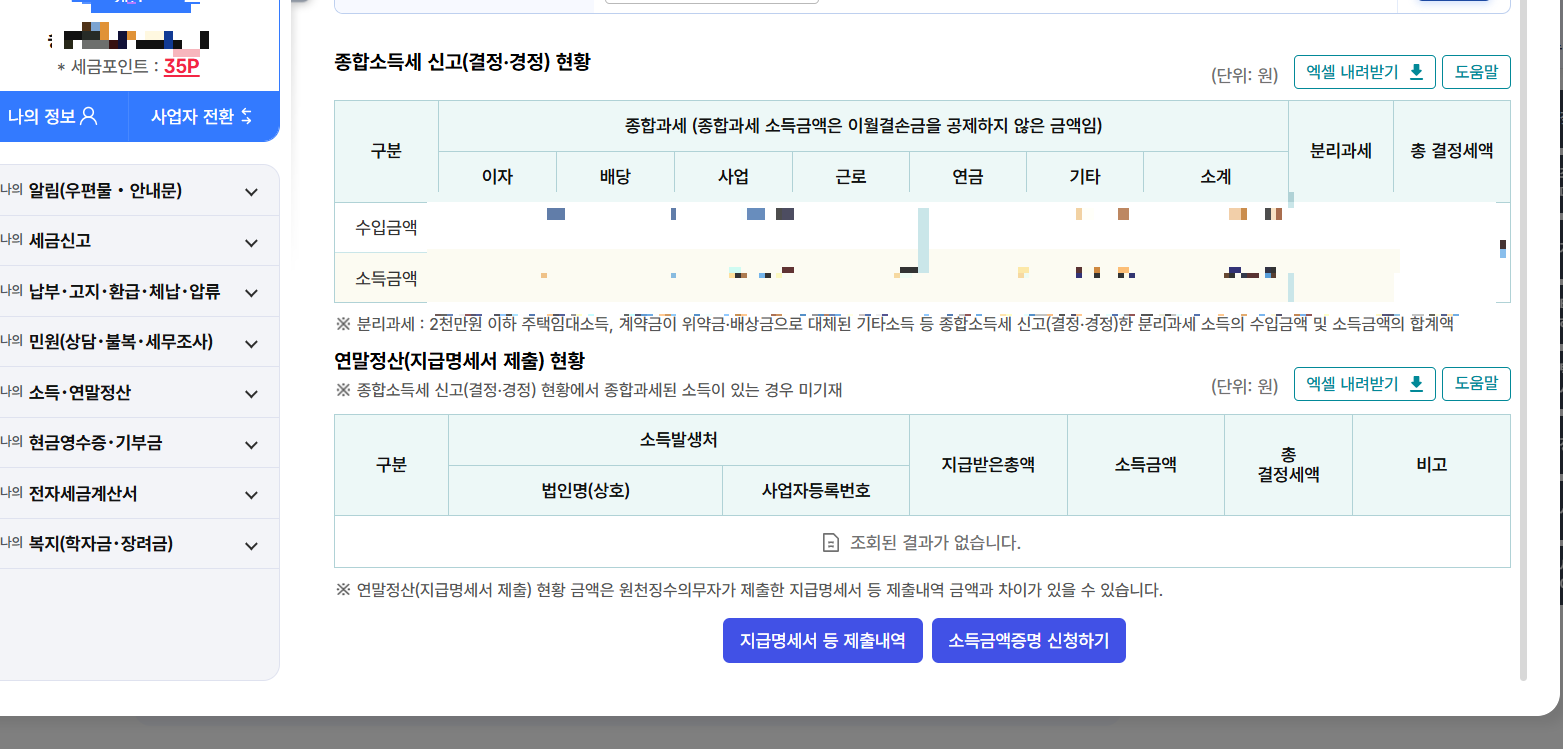Open 도움말 for 종합소득세 신고 현황
The image size is (1563, 749).
pos(1476,71)
